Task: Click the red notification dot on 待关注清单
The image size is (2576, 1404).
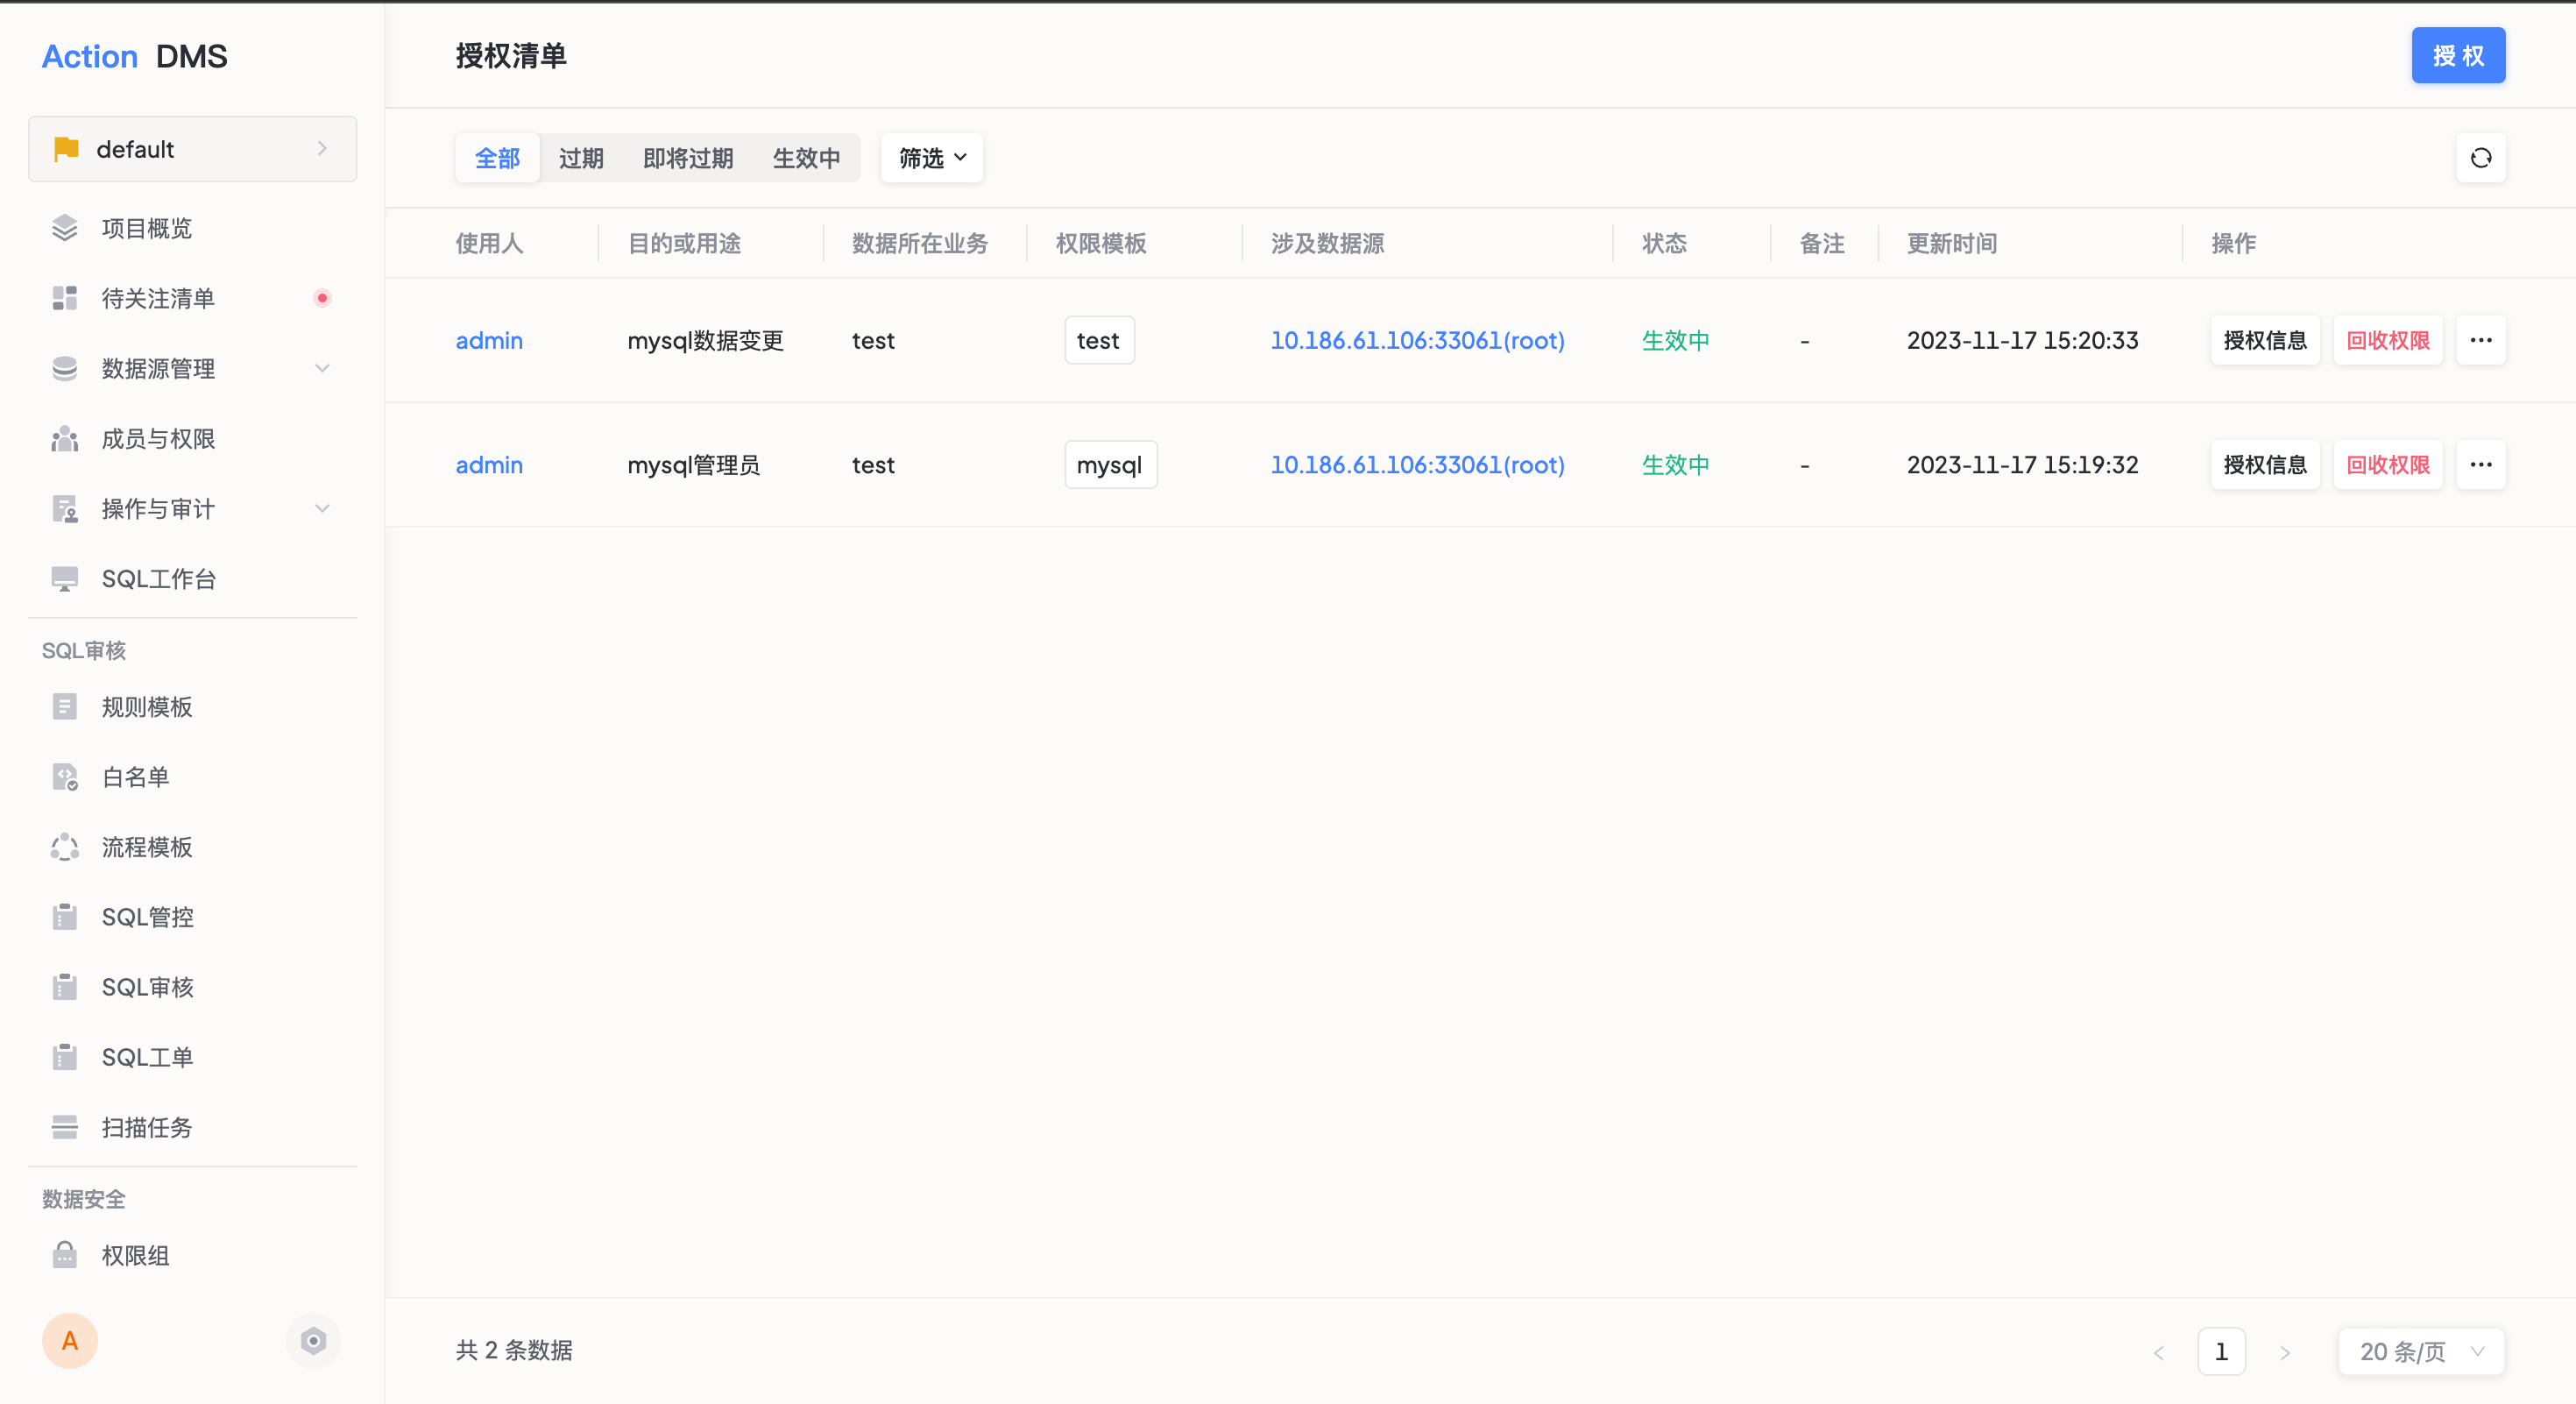Action: coord(322,298)
